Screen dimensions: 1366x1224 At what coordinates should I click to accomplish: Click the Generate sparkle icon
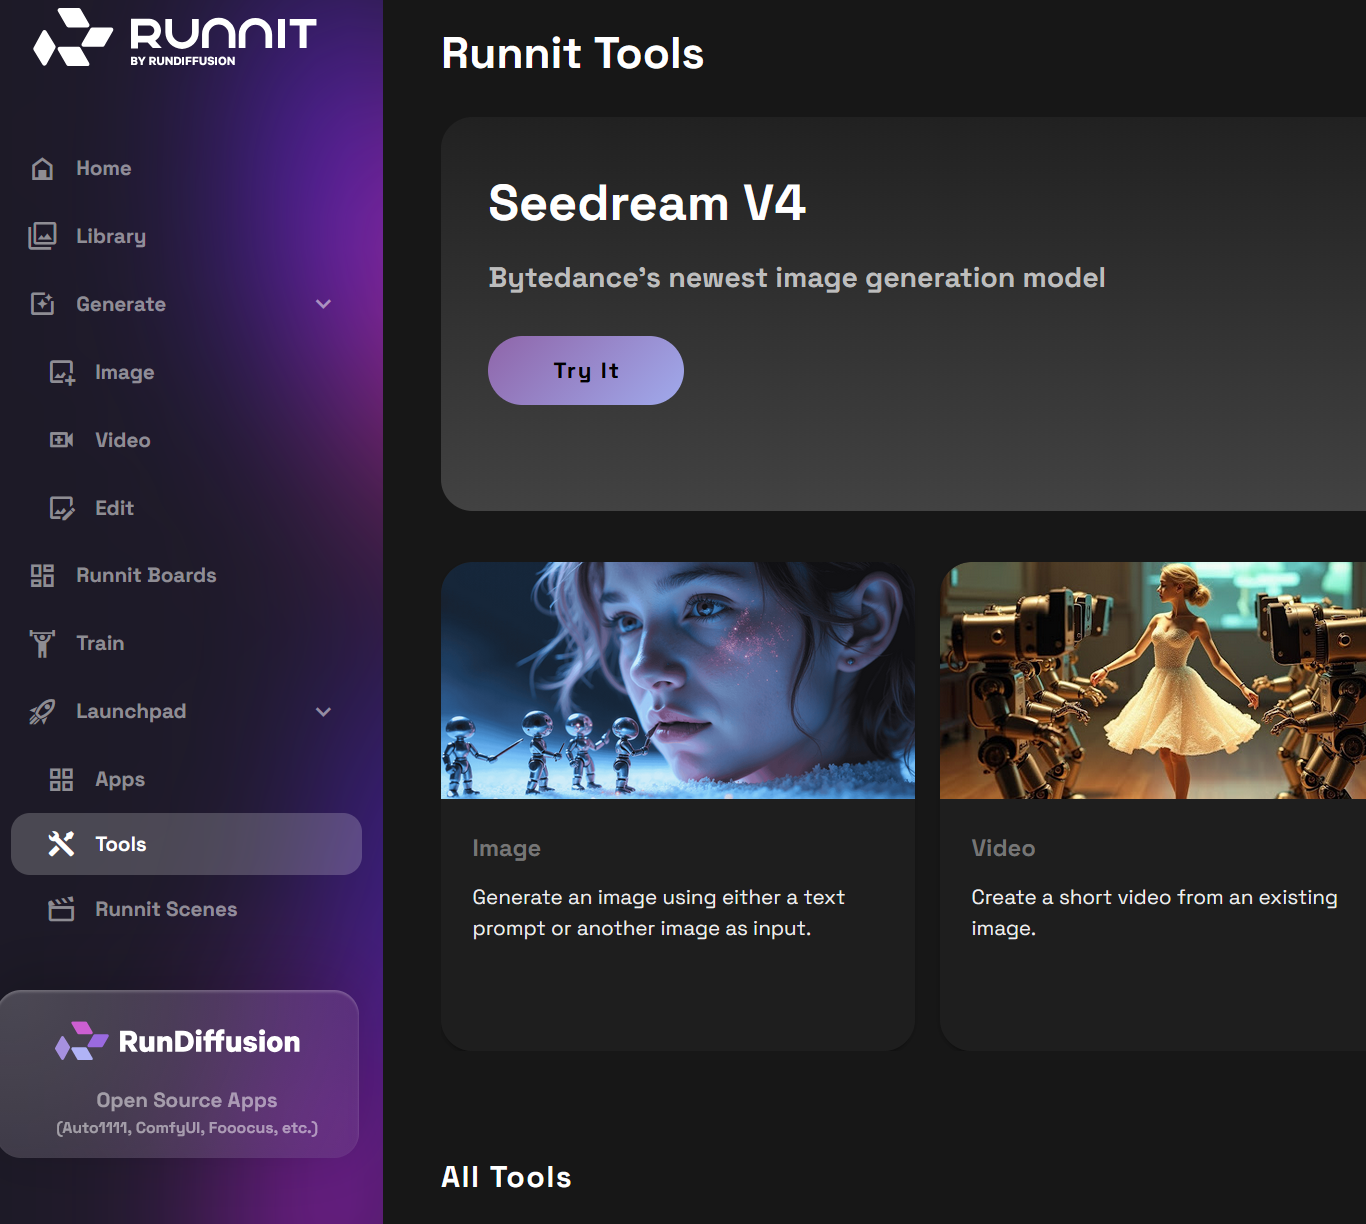tap(42, 304)
